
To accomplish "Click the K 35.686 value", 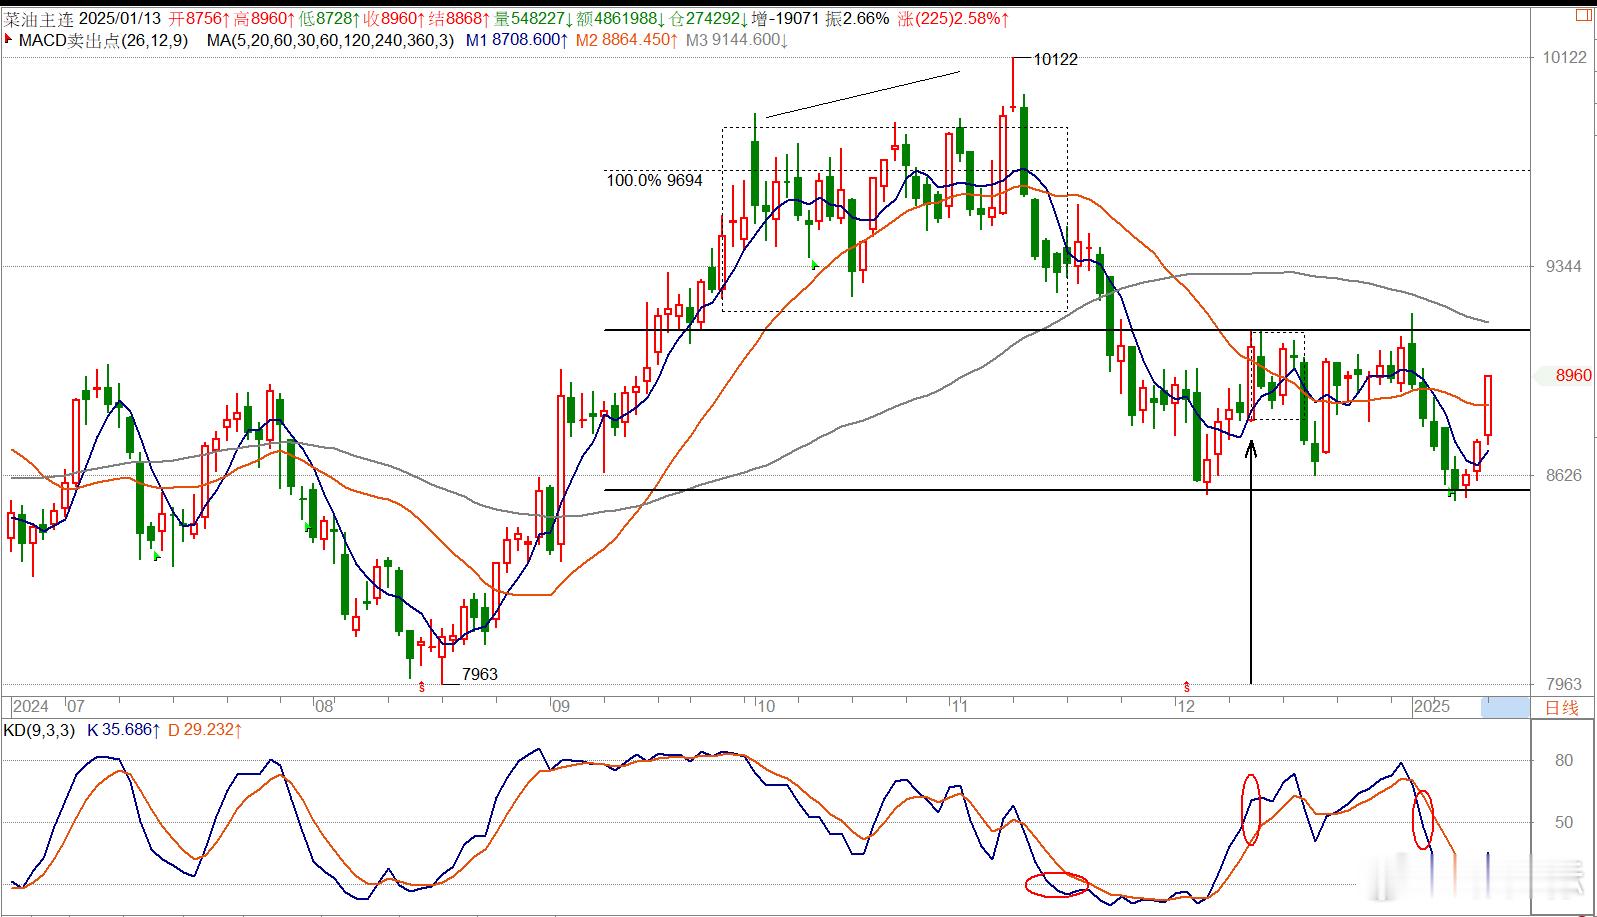I will tap(123, 730).
